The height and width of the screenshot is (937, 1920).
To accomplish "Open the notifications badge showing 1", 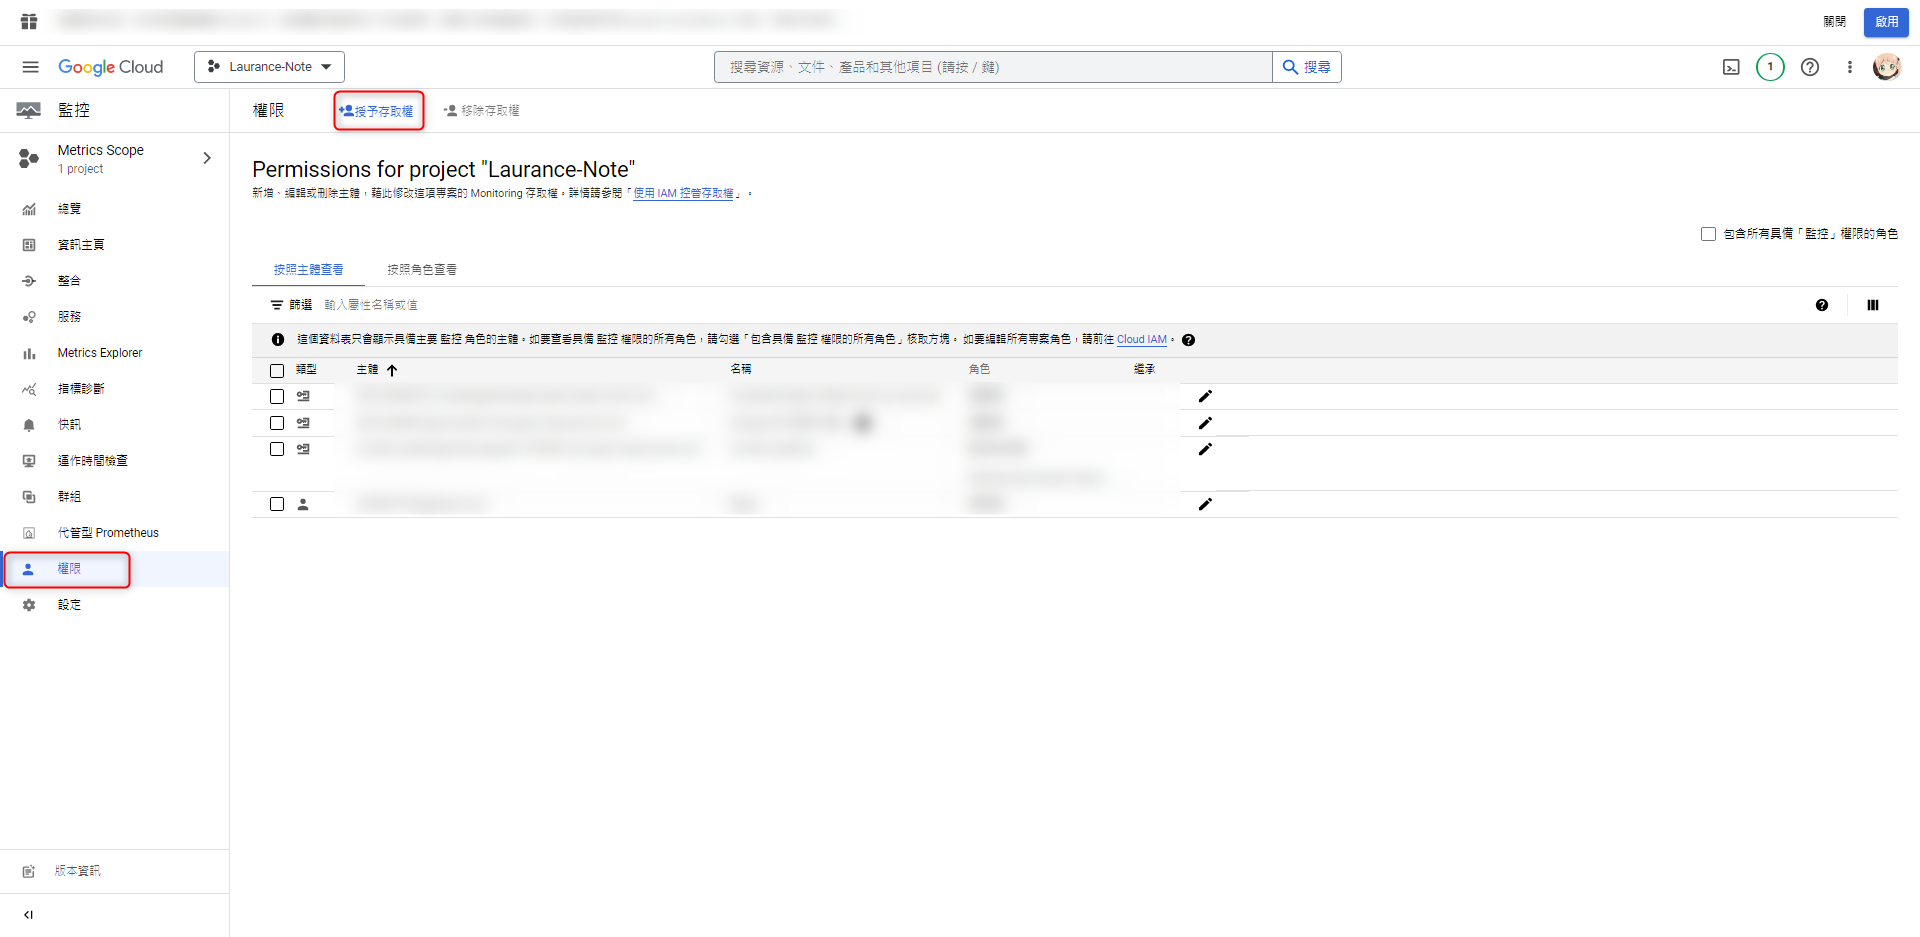I will pyautogui.click(x=1770, y=67).
